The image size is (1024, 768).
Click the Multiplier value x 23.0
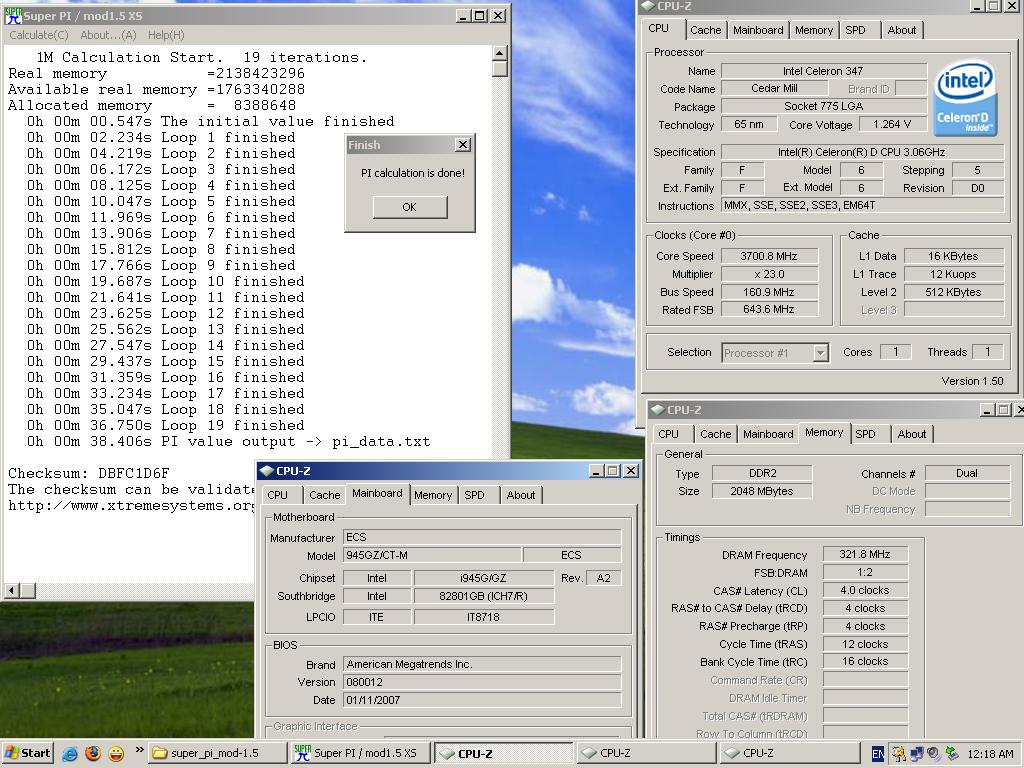[769, 274]
